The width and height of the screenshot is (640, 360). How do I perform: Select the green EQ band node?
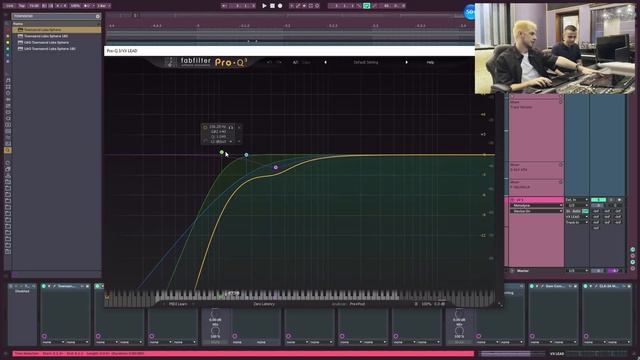point(222,152)
